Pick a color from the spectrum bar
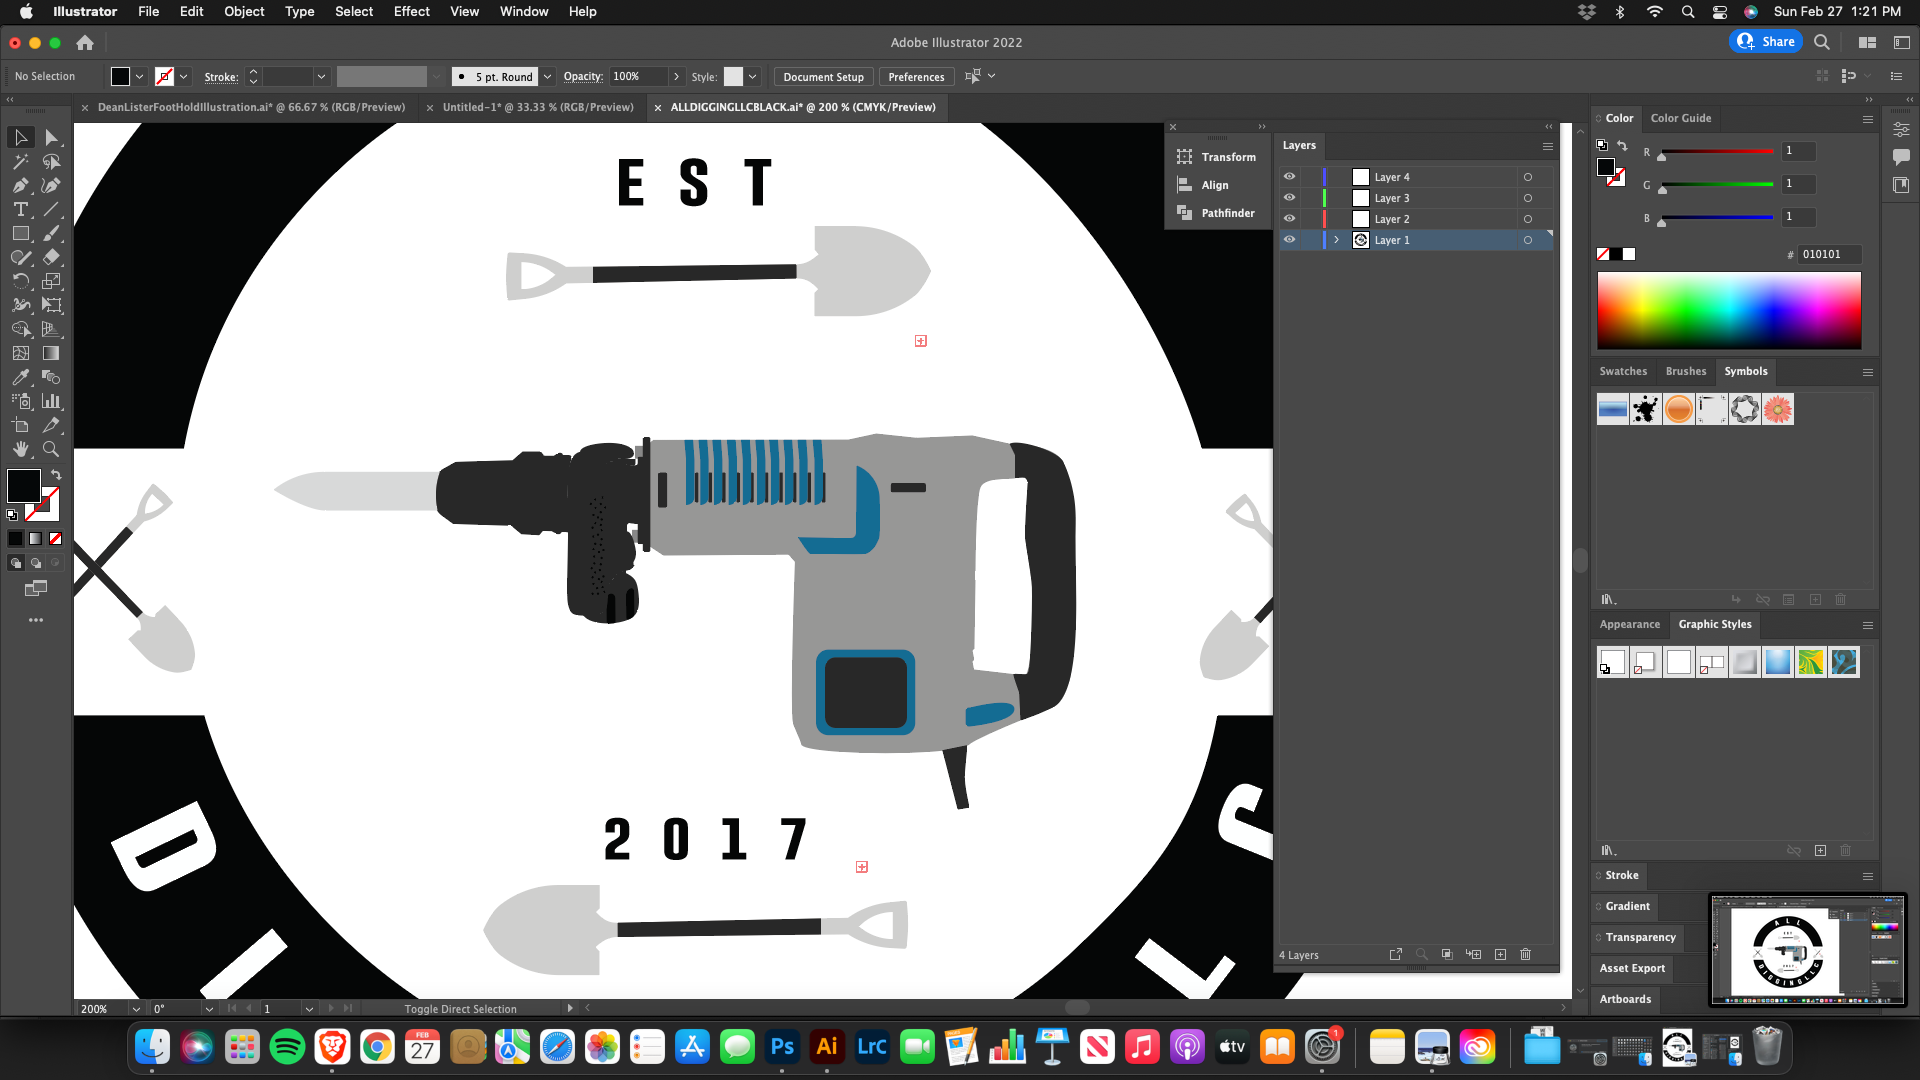The width and height of the screenshot is (1920, 1080). [1729, 310]
